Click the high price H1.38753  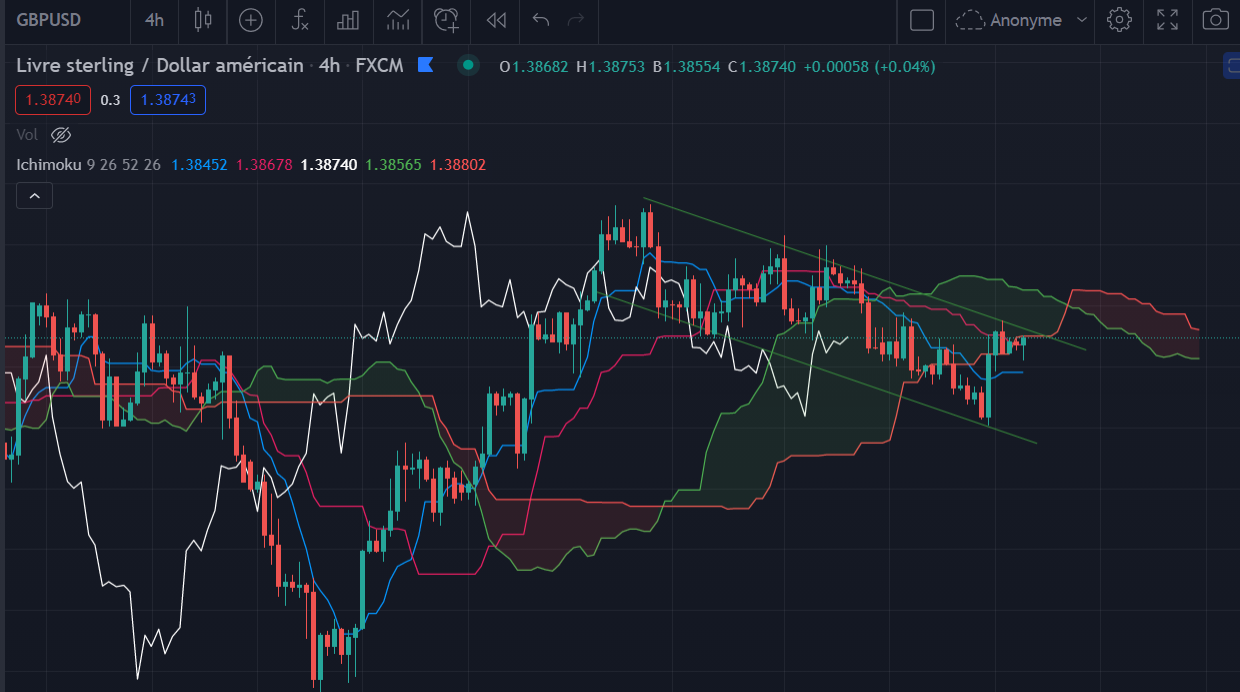click(610, 67)
